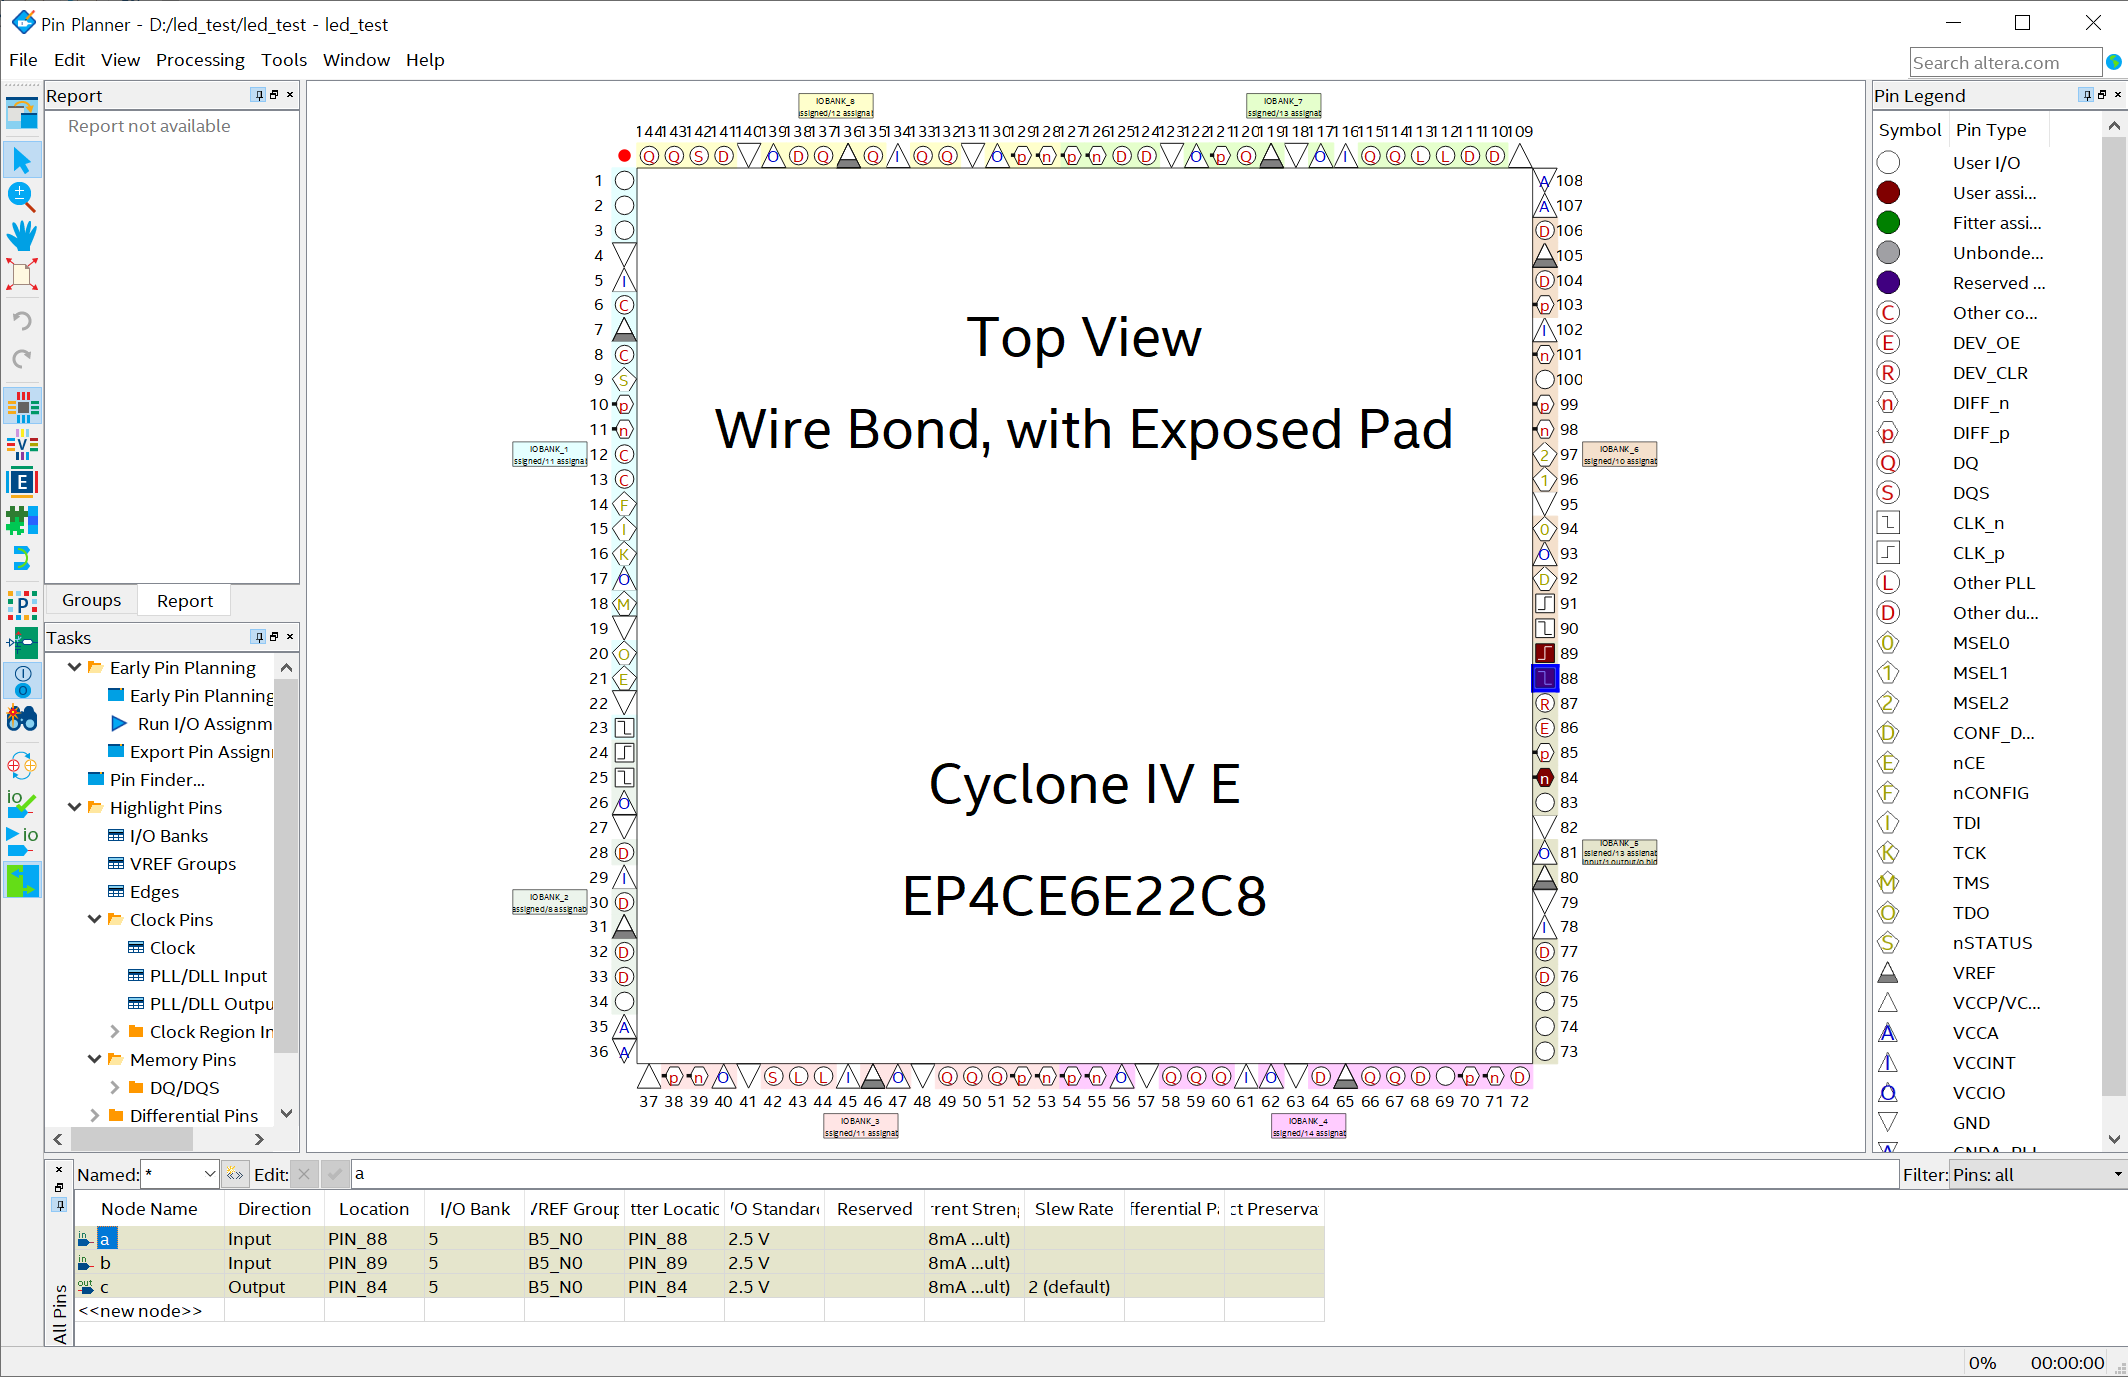Screen dimensions: 2128x1377
Task: Click the Node Name column header
Action: [150, 1208]
